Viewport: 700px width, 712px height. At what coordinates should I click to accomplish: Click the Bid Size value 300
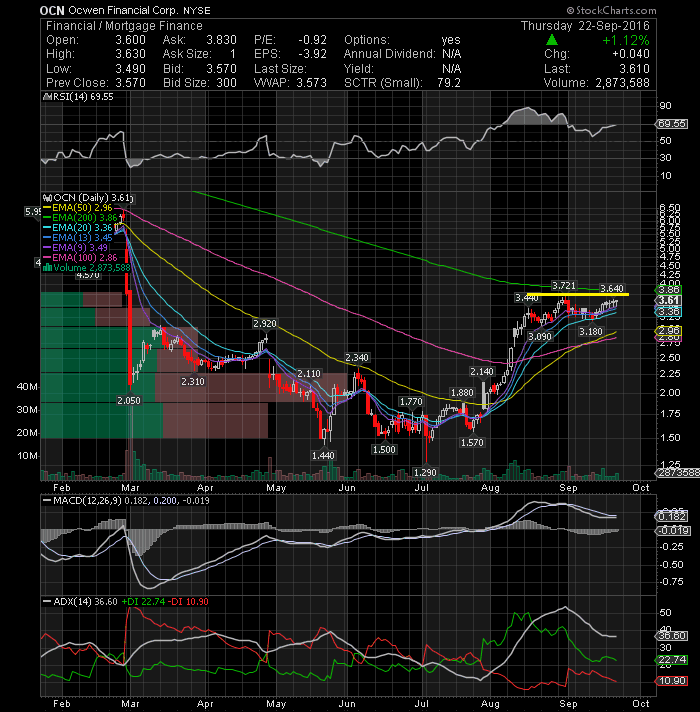[226, 83]
